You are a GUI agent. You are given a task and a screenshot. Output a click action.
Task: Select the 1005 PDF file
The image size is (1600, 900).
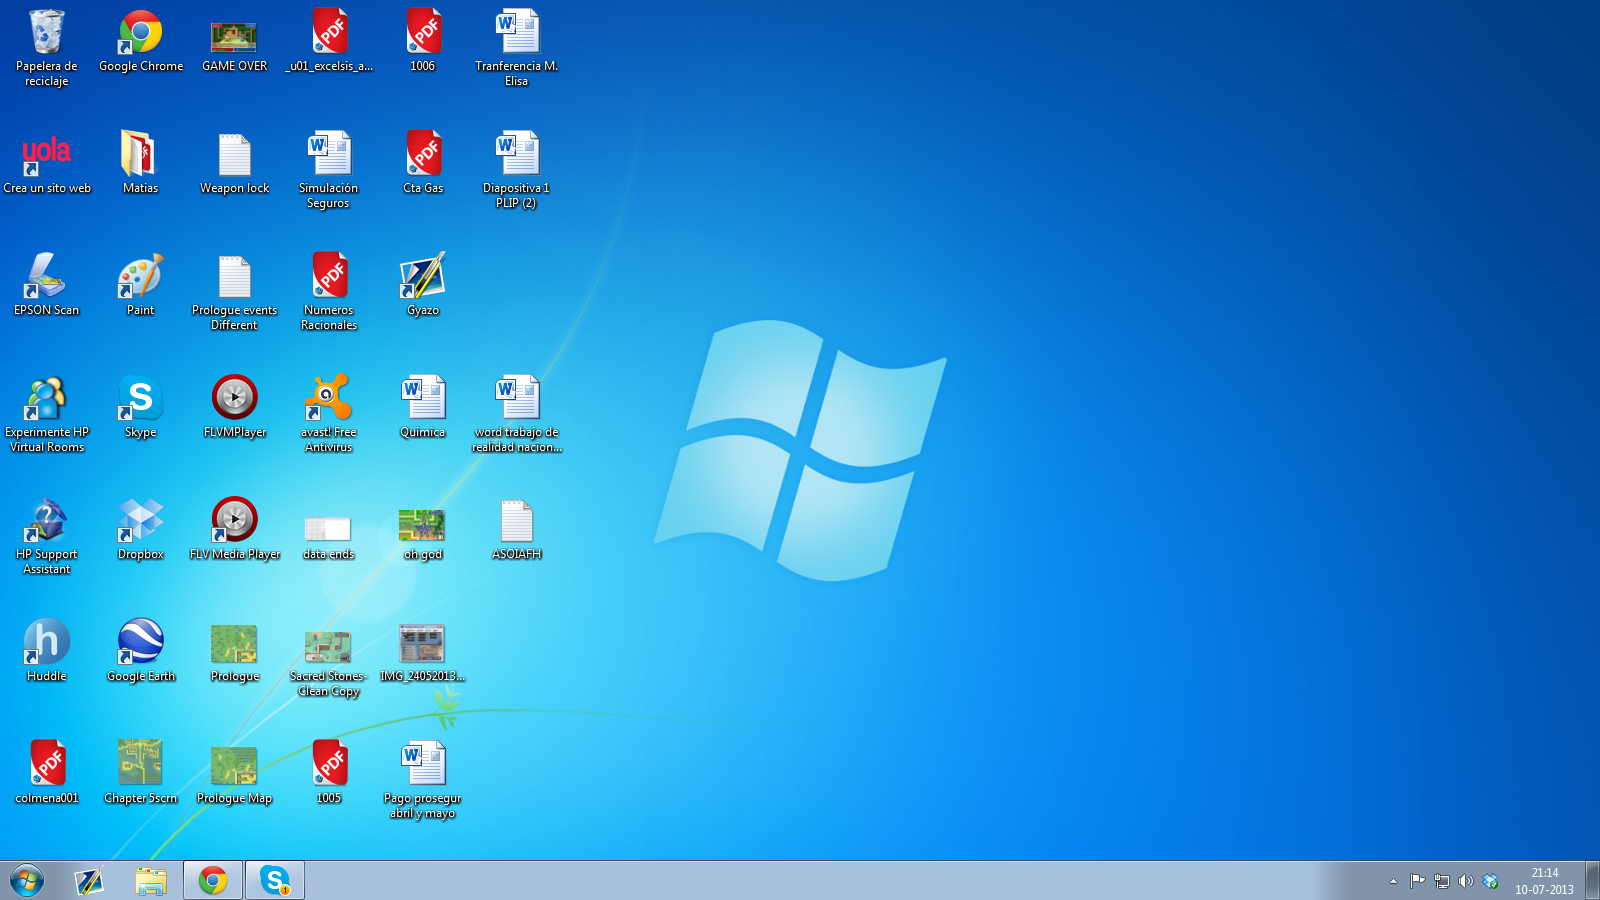tap(329, 774)
